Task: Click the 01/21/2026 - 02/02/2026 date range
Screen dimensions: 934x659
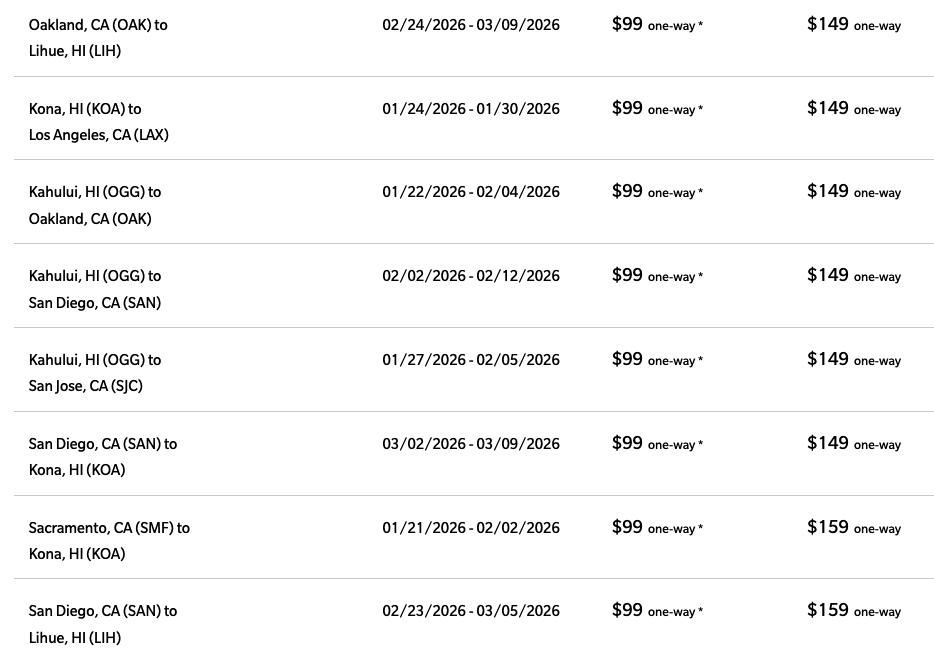Action: click(x=471, y=528)
